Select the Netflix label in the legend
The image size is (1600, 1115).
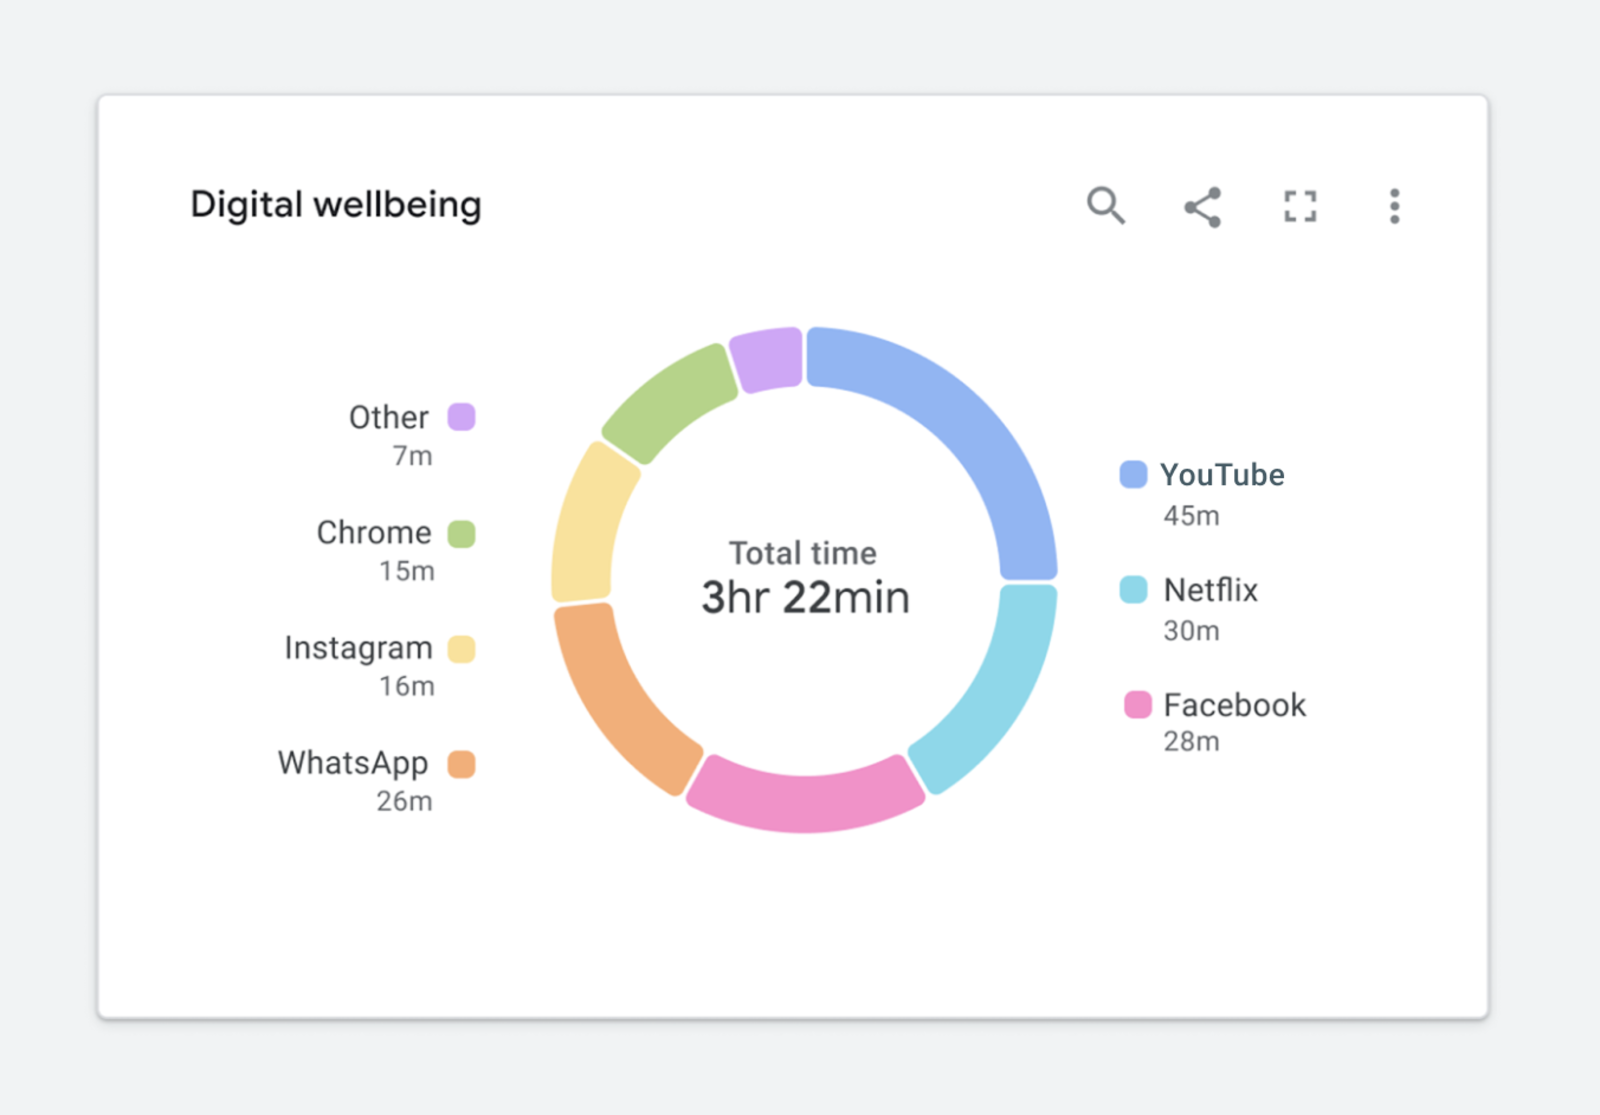coord(1210,590)
